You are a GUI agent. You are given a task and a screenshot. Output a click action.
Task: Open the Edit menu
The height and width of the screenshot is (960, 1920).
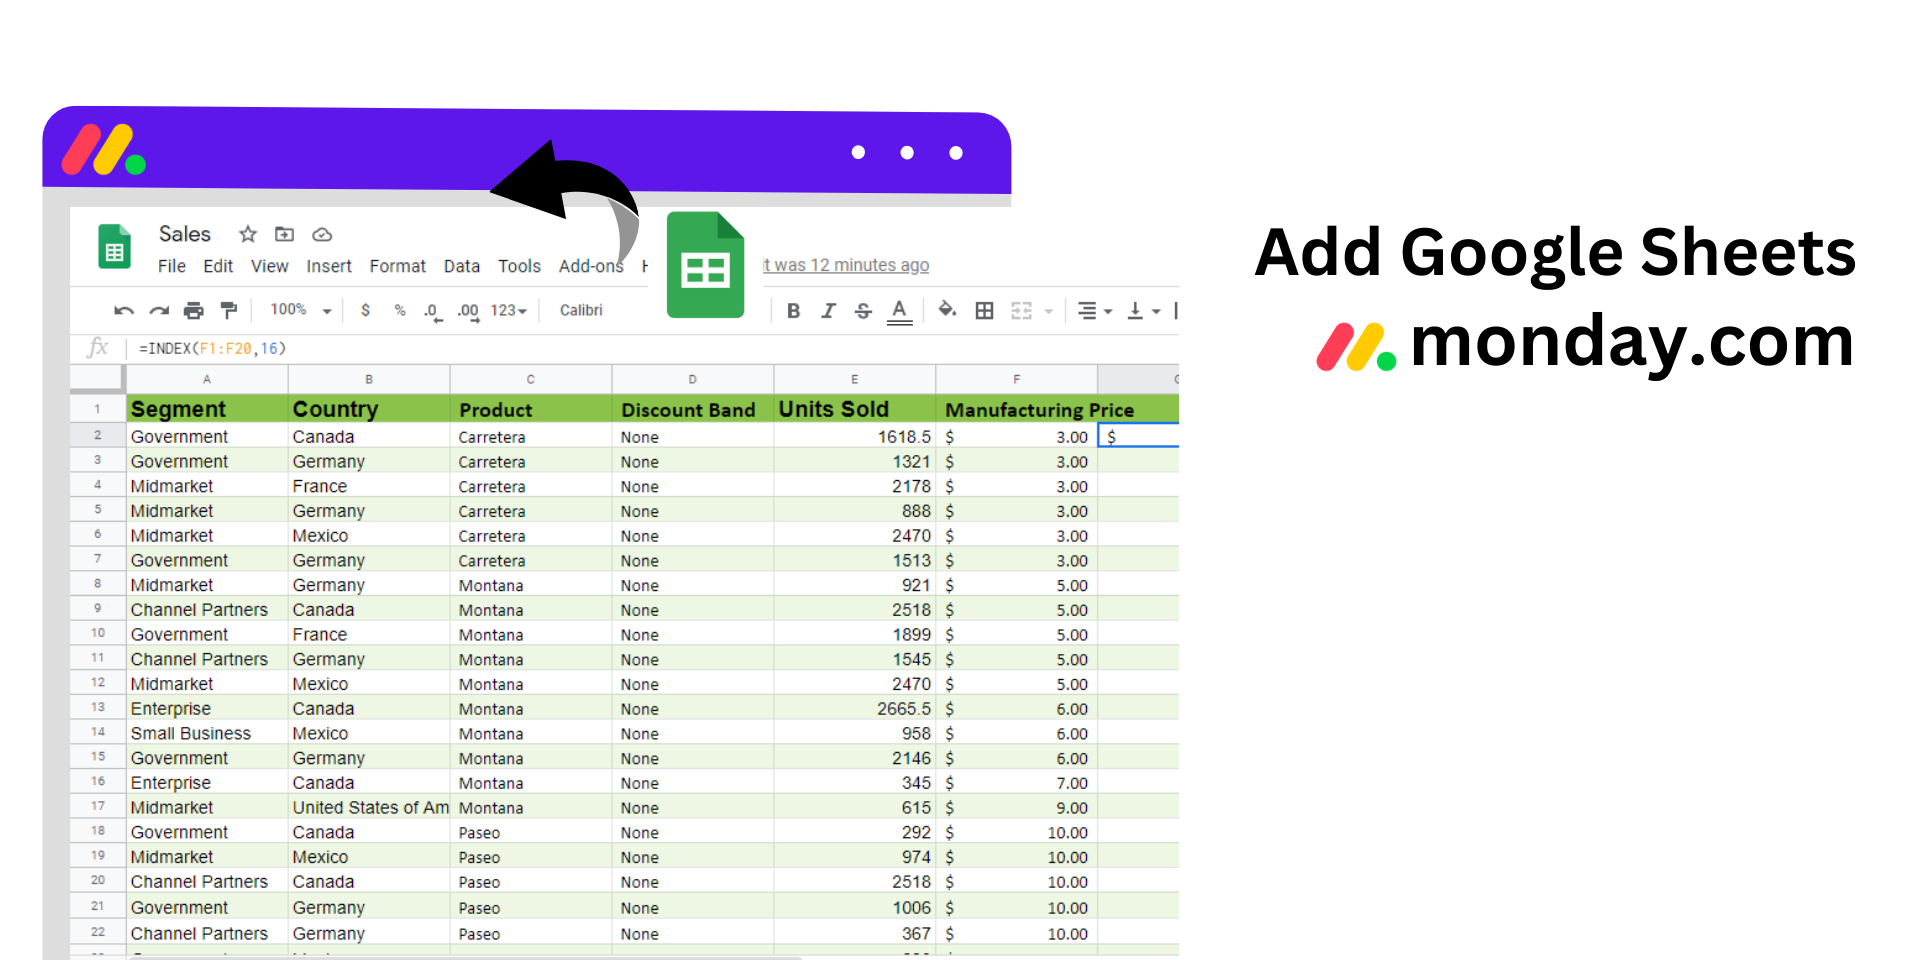(218, 266)
